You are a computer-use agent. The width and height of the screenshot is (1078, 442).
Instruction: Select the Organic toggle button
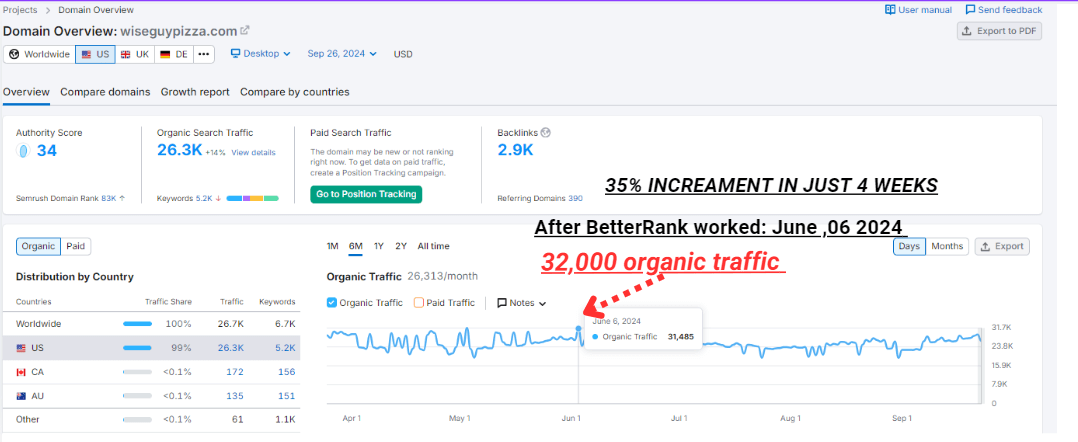(38, 246)
